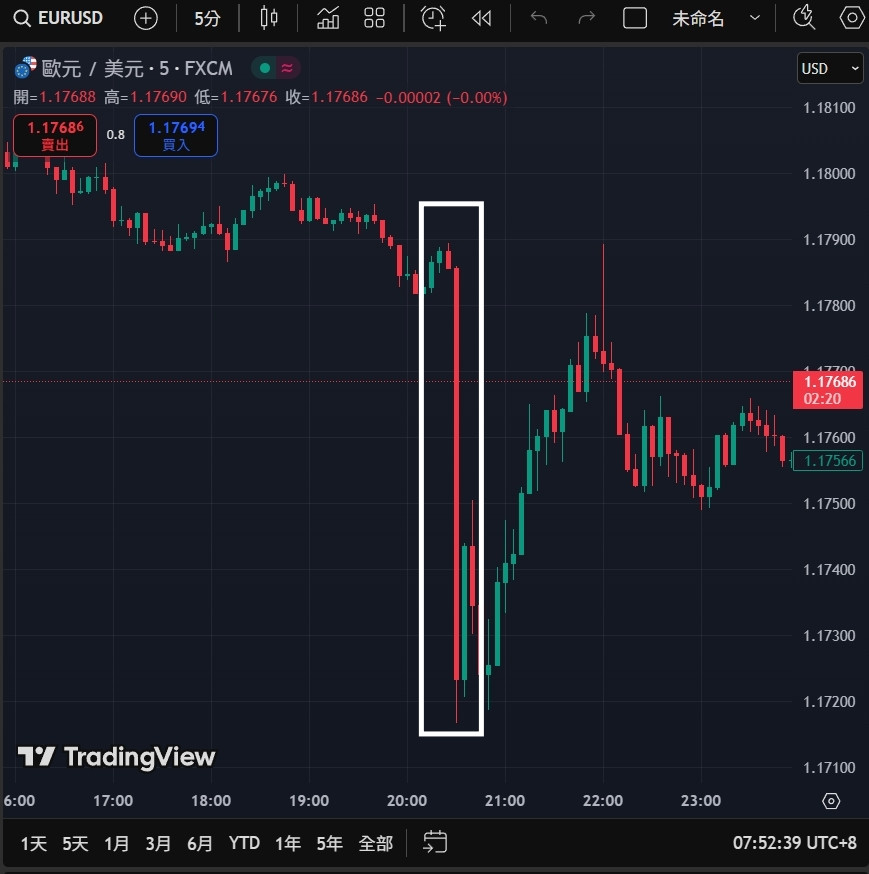Click the 高=1.17690 high value
This screenshot has width=869, height=874.
tap(145, 97)
